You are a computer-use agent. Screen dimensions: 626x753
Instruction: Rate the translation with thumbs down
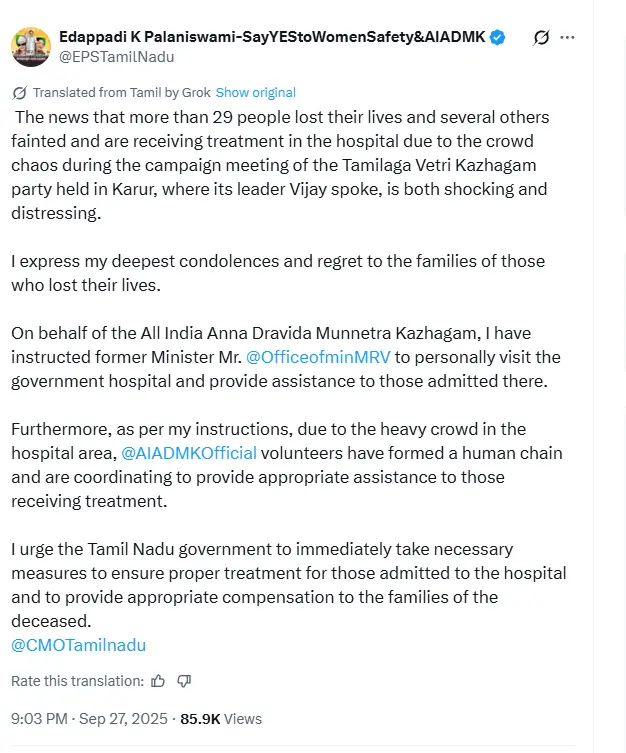[x=184, y=681]
